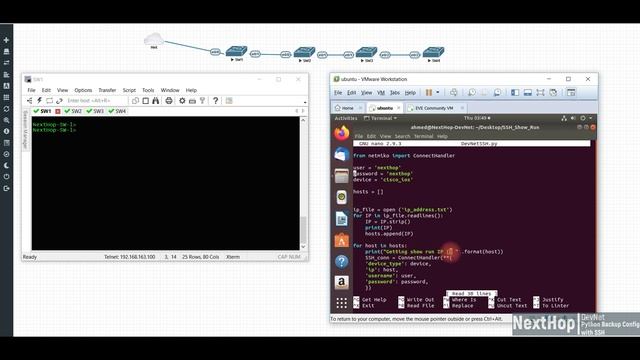
Task: Switch to the SW2 session tab
Action: pos(73,111)
